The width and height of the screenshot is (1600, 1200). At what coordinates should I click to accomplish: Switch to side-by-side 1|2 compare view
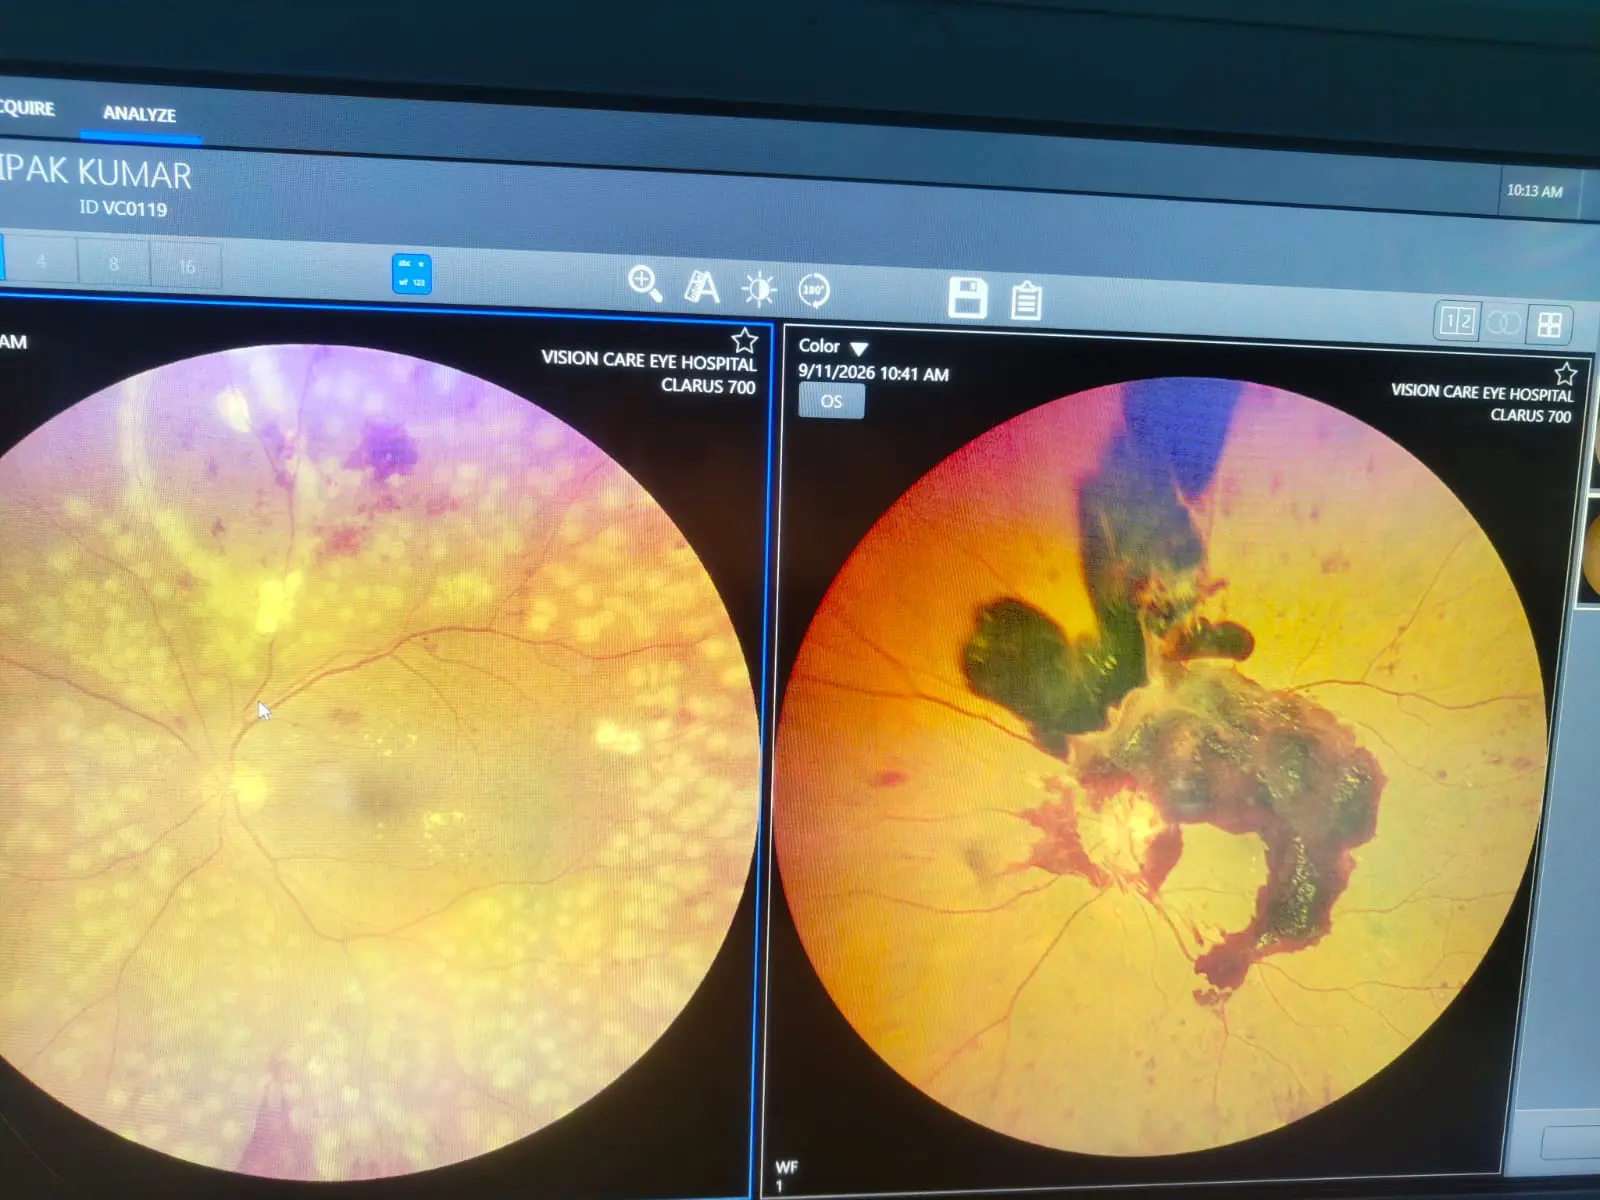coord(1456,322)
